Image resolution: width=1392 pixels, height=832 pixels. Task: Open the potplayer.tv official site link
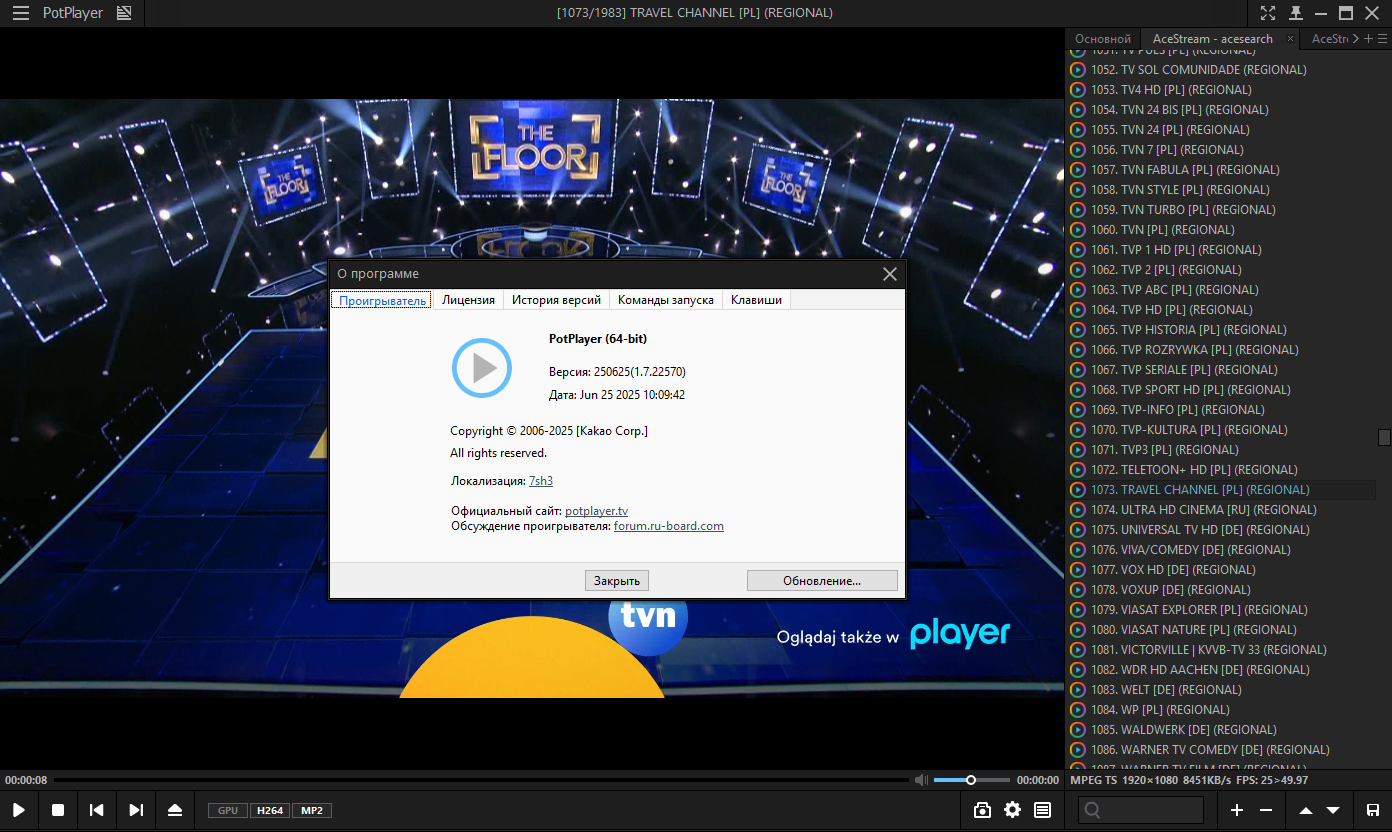[596, 511]
